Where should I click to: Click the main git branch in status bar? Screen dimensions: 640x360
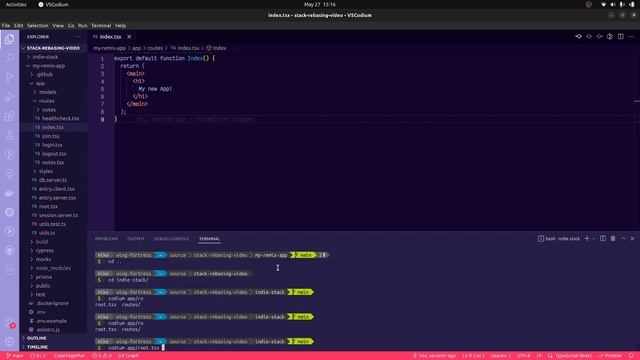[x=15, y=356]
